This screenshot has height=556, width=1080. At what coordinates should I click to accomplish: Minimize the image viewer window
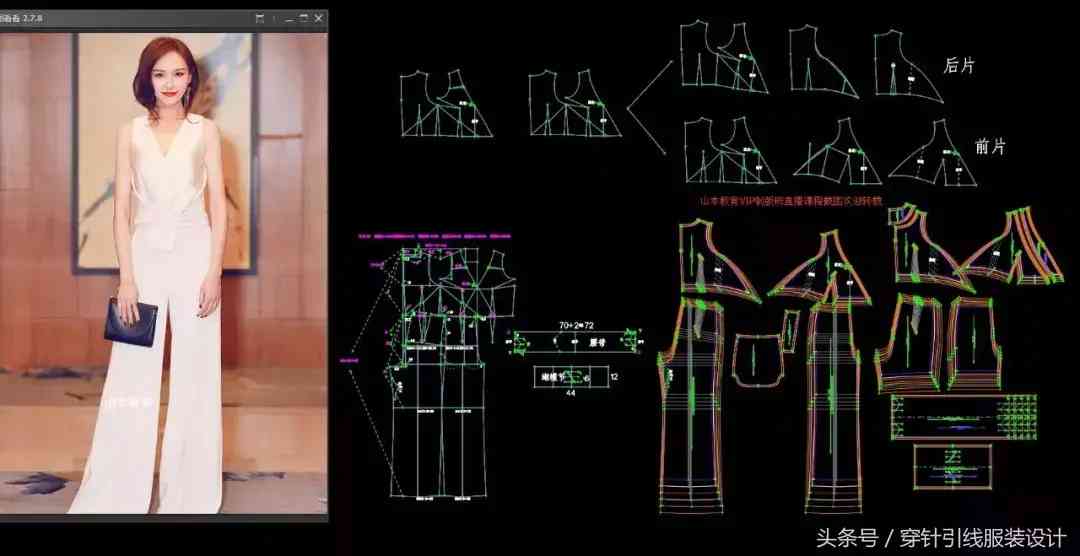click(x=288, y=19)
